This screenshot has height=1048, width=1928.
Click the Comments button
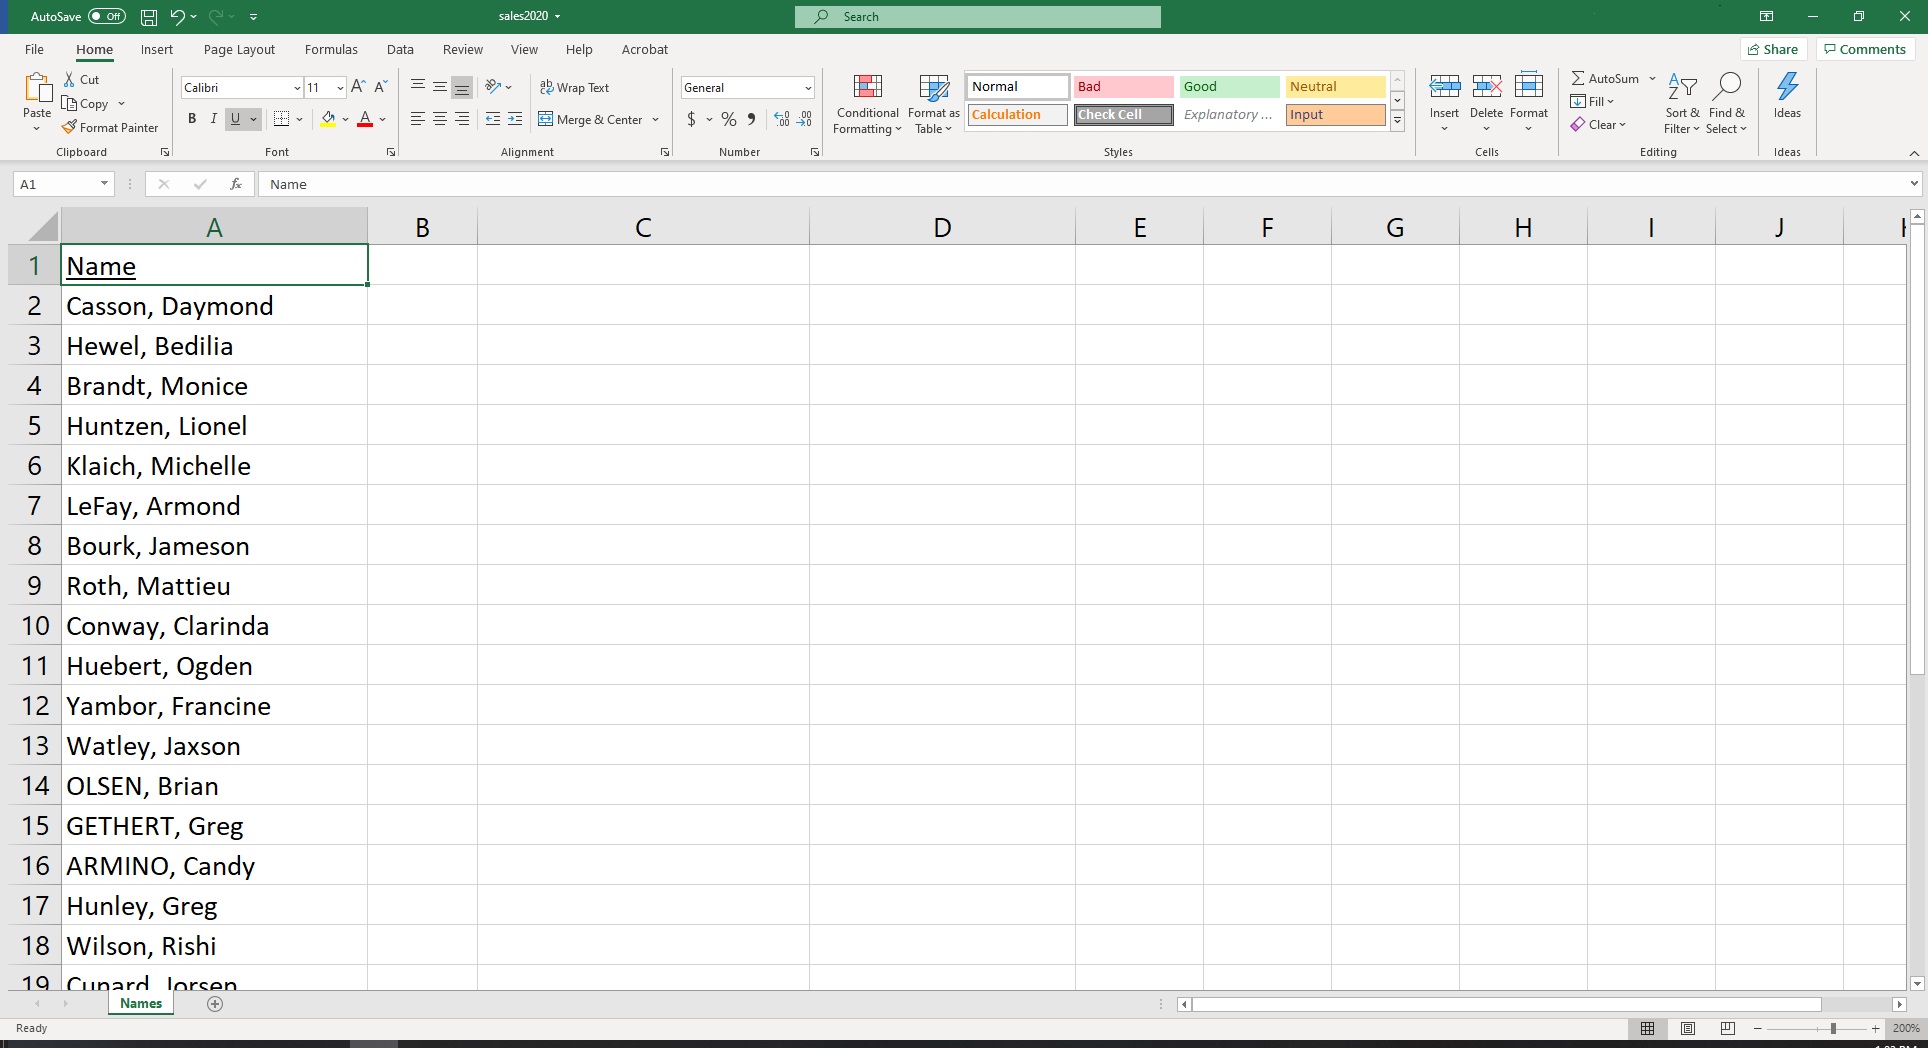click(1865, 49)
